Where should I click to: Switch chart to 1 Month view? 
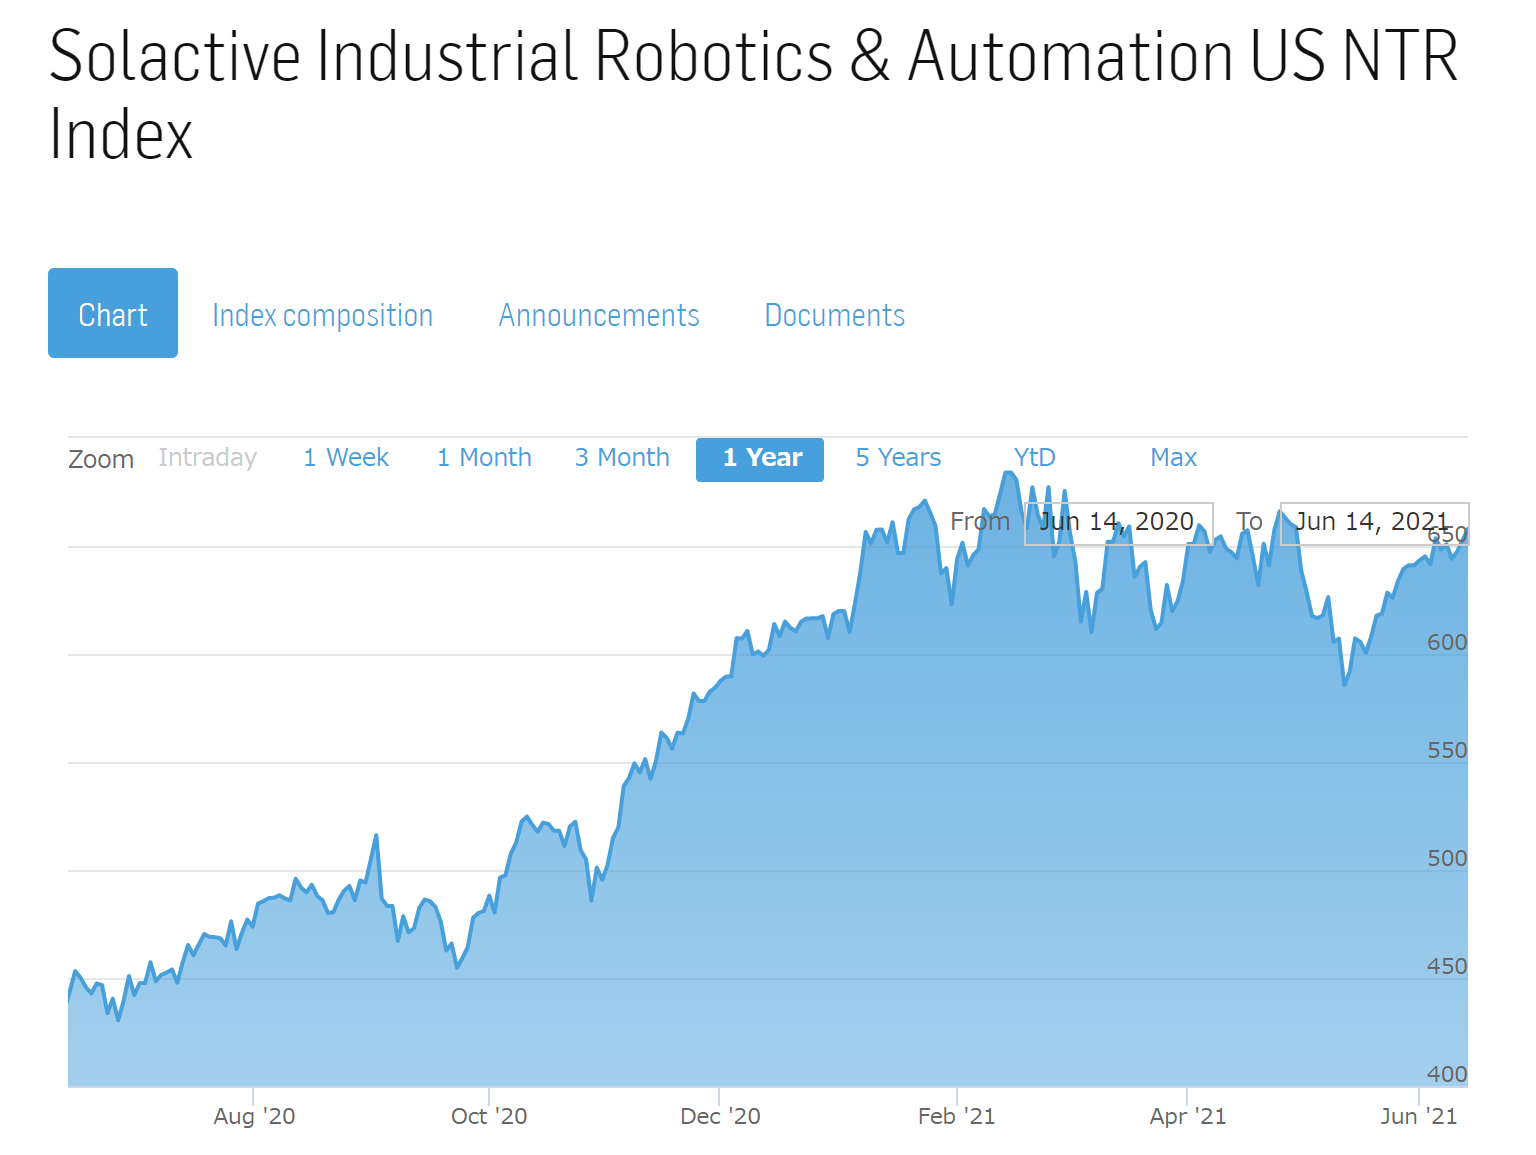(483, 457)
